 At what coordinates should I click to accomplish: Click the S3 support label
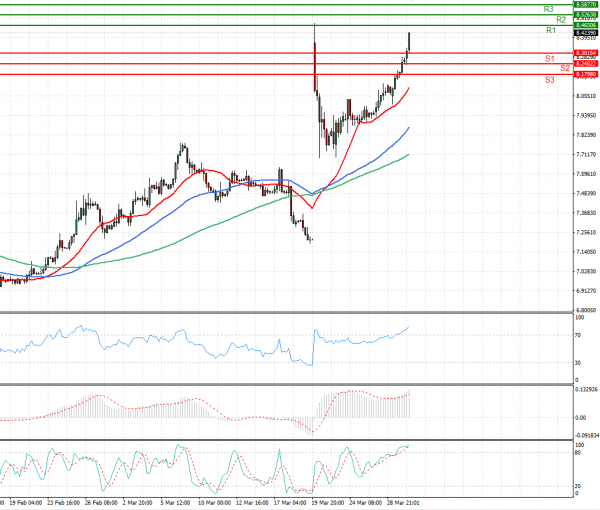click(549, 80)
